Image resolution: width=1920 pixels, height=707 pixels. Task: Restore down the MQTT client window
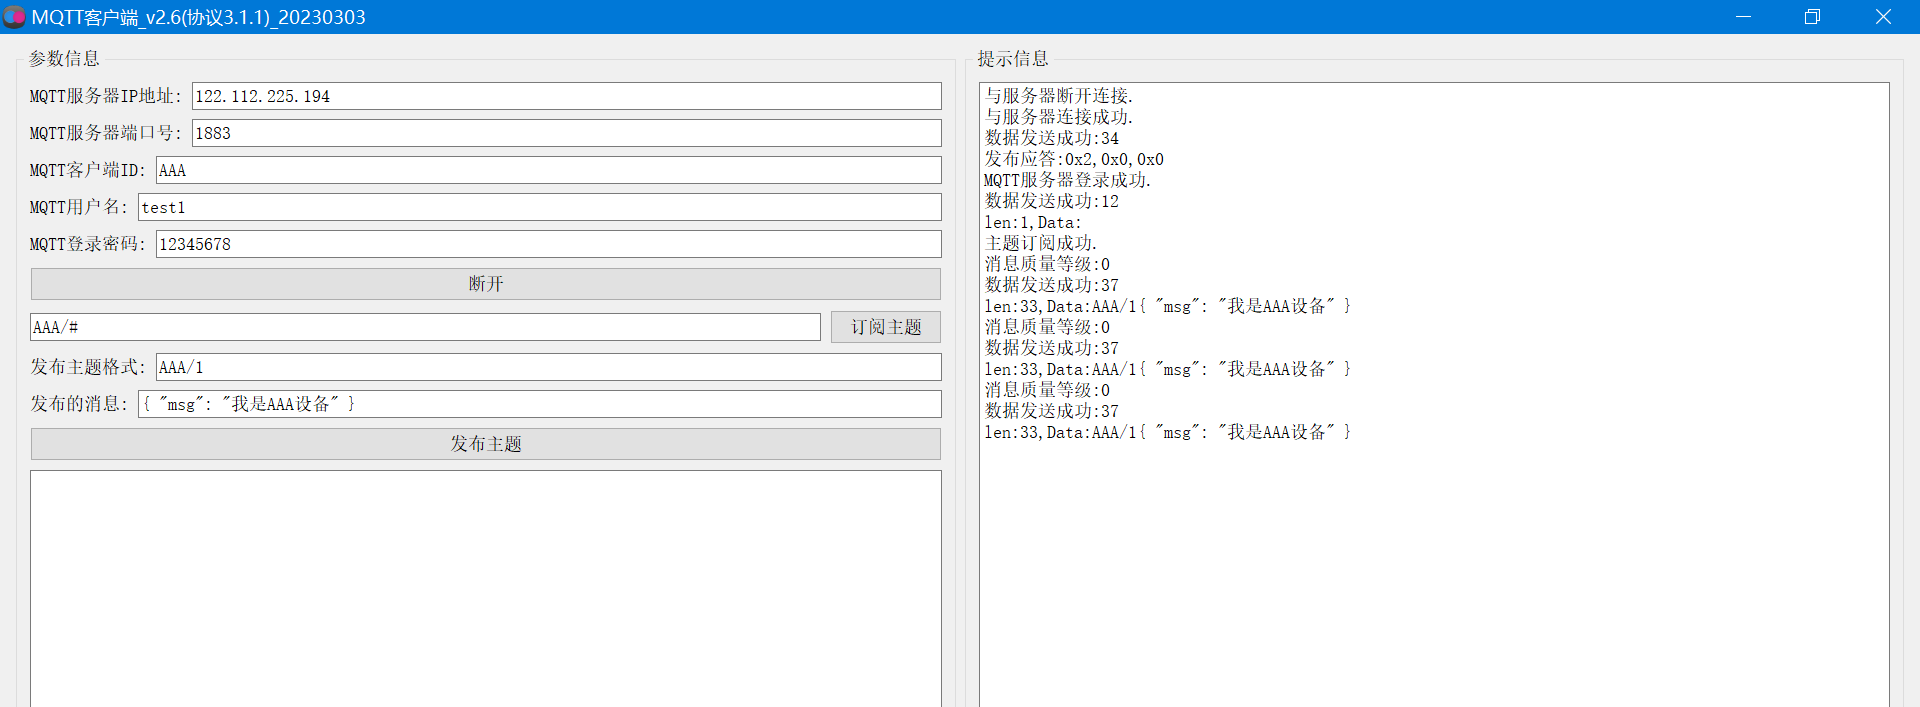pyautogui.click(x=1812, y=17)
